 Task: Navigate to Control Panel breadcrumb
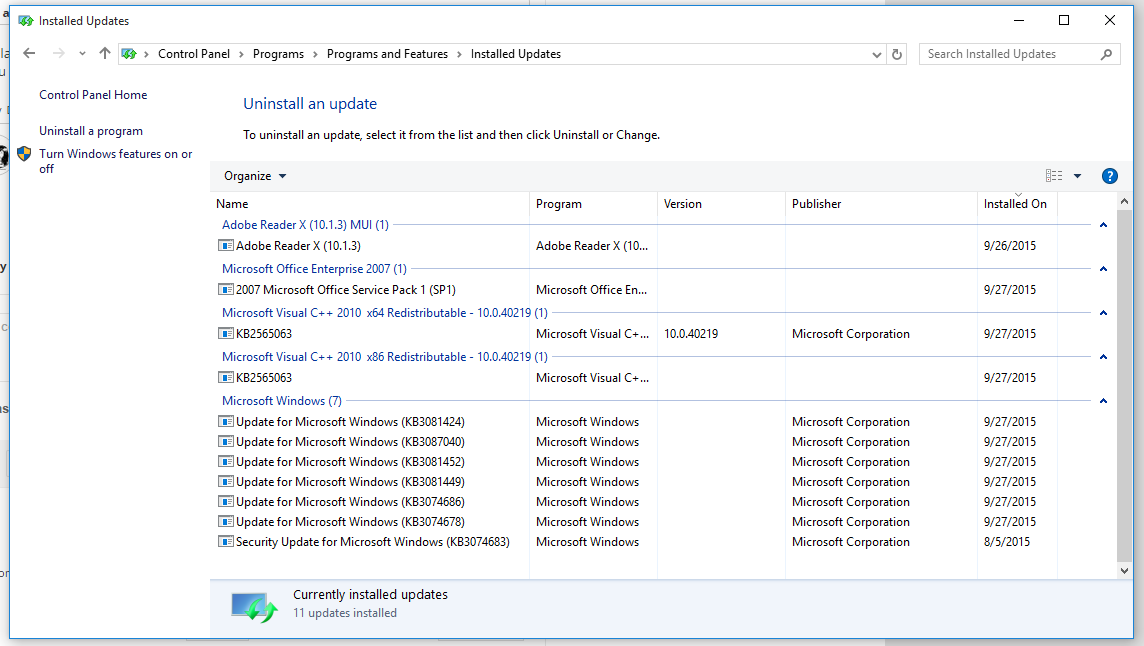tap(193, 54)
